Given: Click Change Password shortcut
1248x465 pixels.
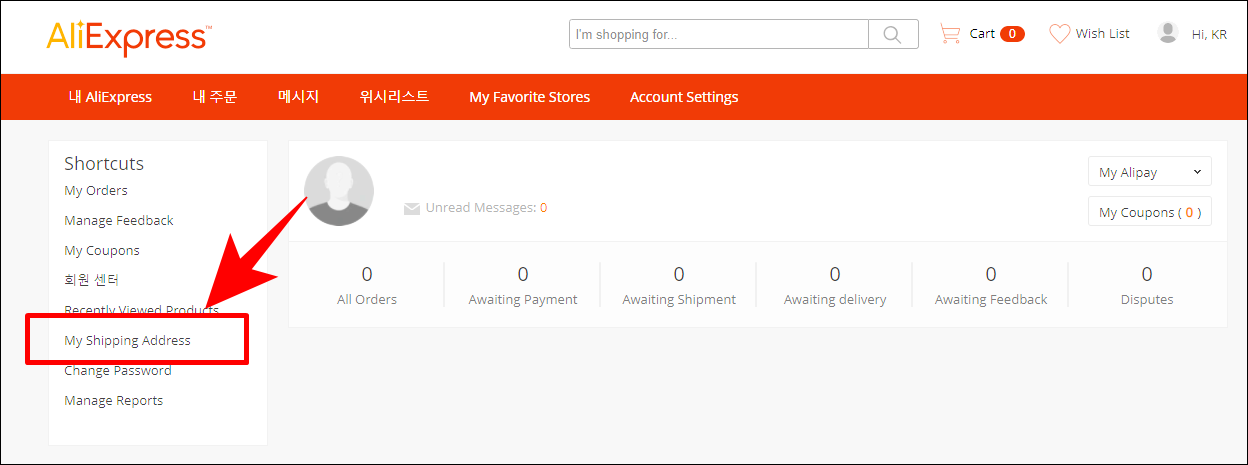Looking at the screenshot, I should 118,370.
